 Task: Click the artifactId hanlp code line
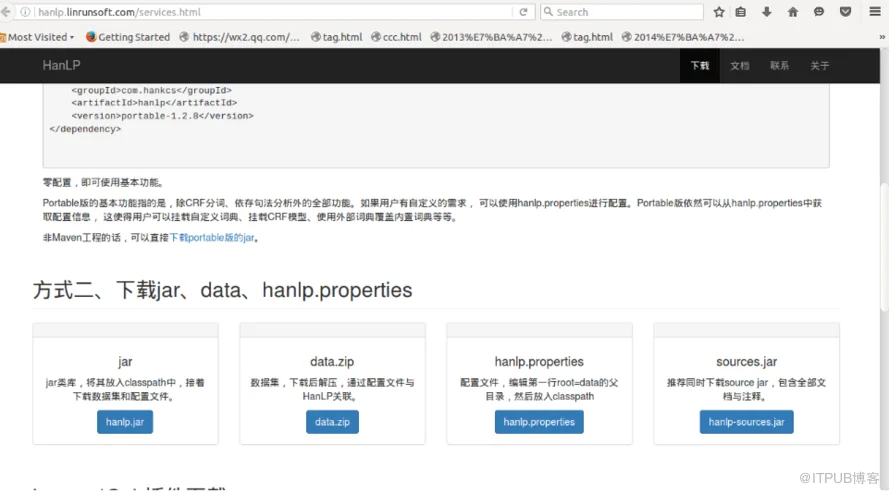[154, 103]
